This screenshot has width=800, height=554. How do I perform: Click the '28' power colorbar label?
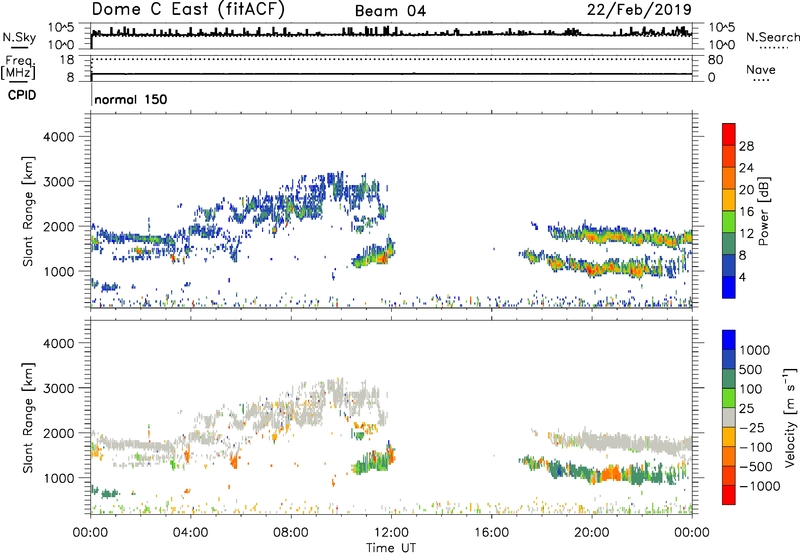coord(746,146)
